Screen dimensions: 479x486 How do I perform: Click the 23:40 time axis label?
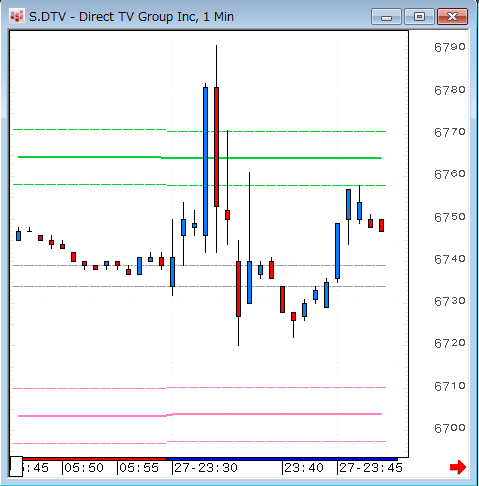(304, 468)
